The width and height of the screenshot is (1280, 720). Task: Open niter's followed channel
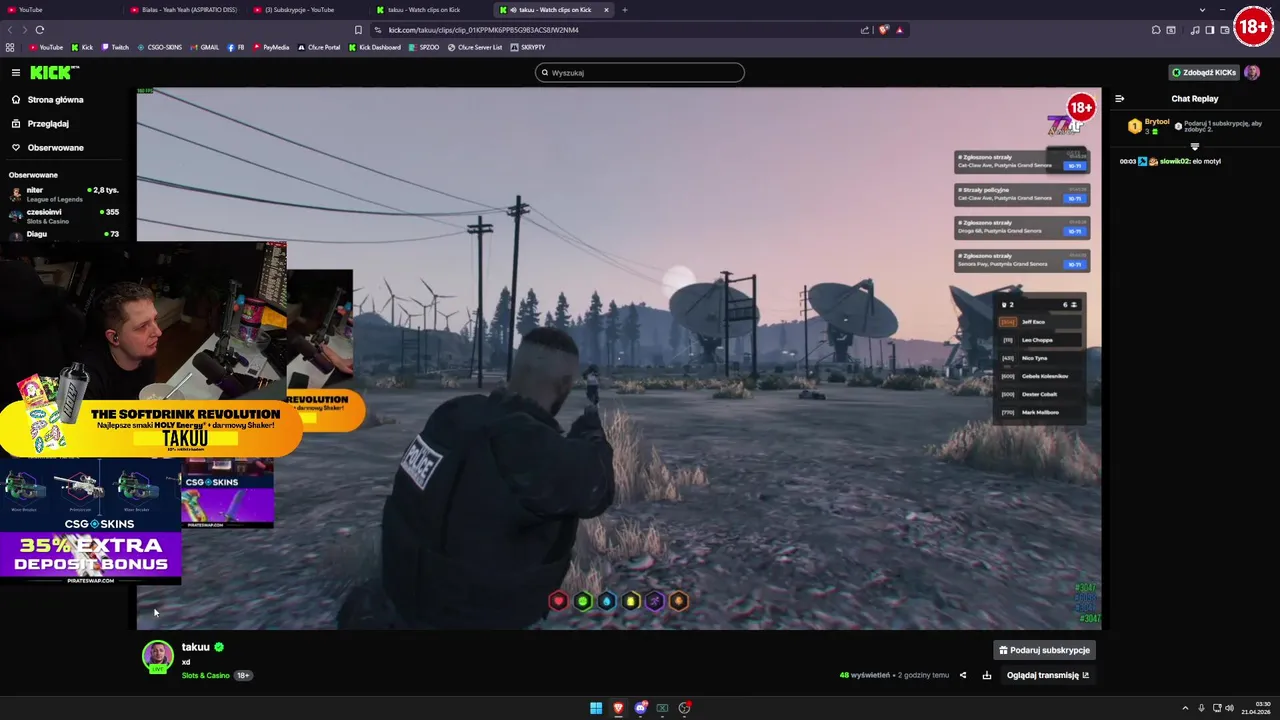[65, 194]
